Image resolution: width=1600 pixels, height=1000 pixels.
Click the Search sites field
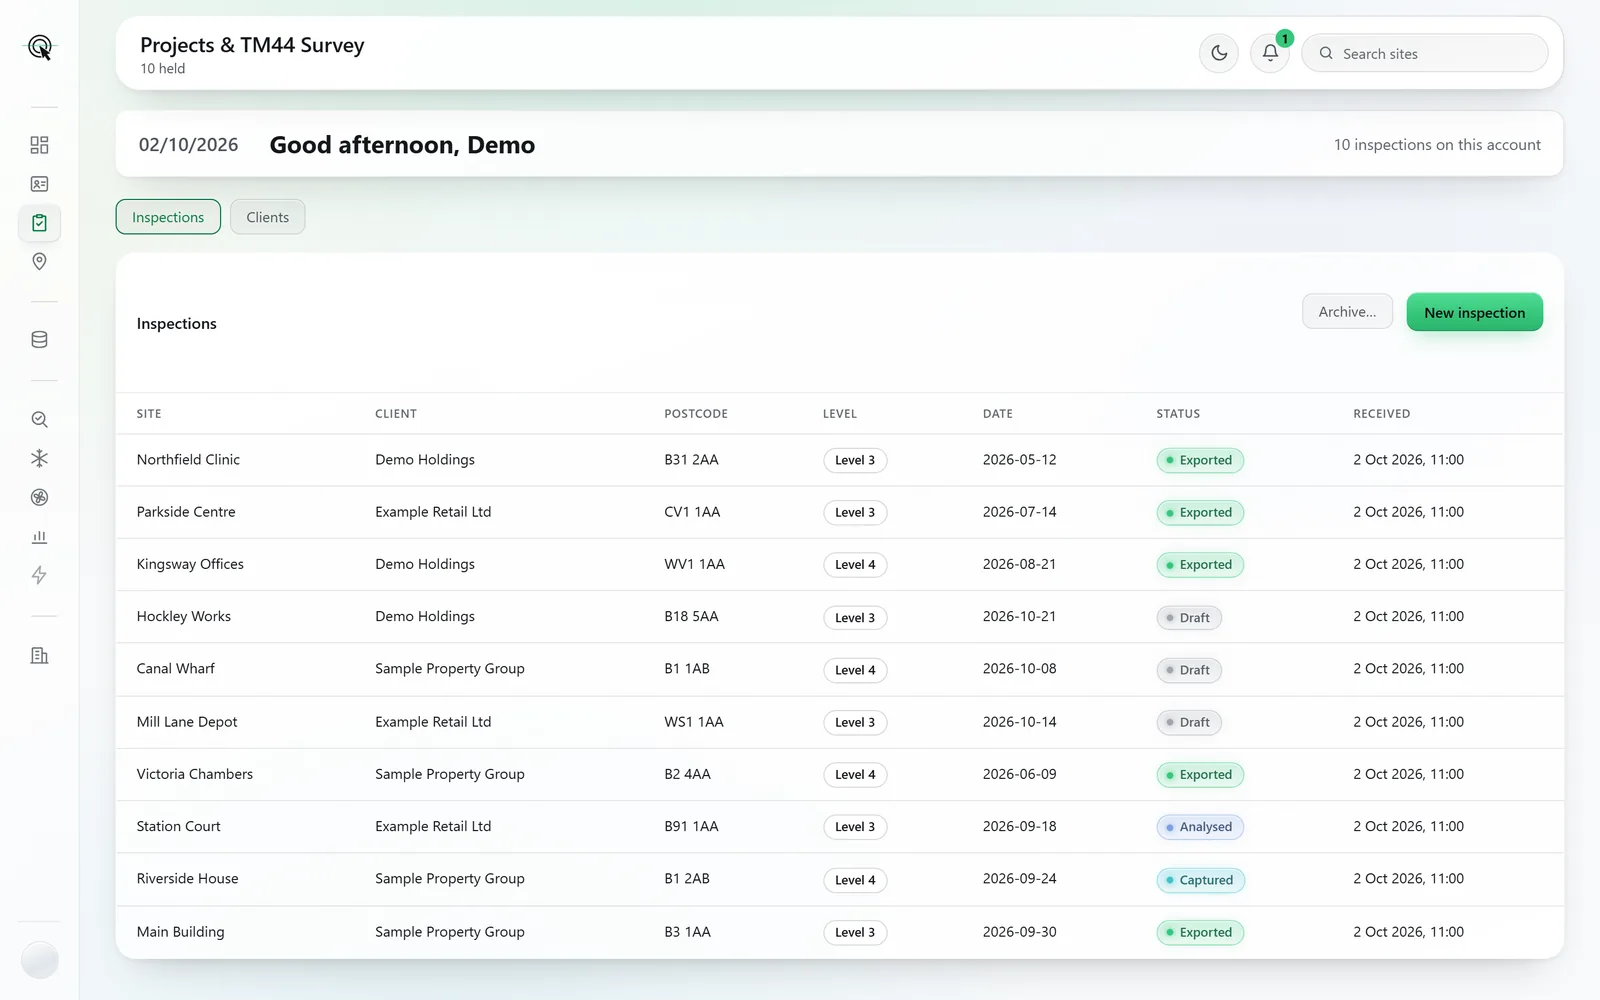pyautogui.click(x=1425, y=53)
